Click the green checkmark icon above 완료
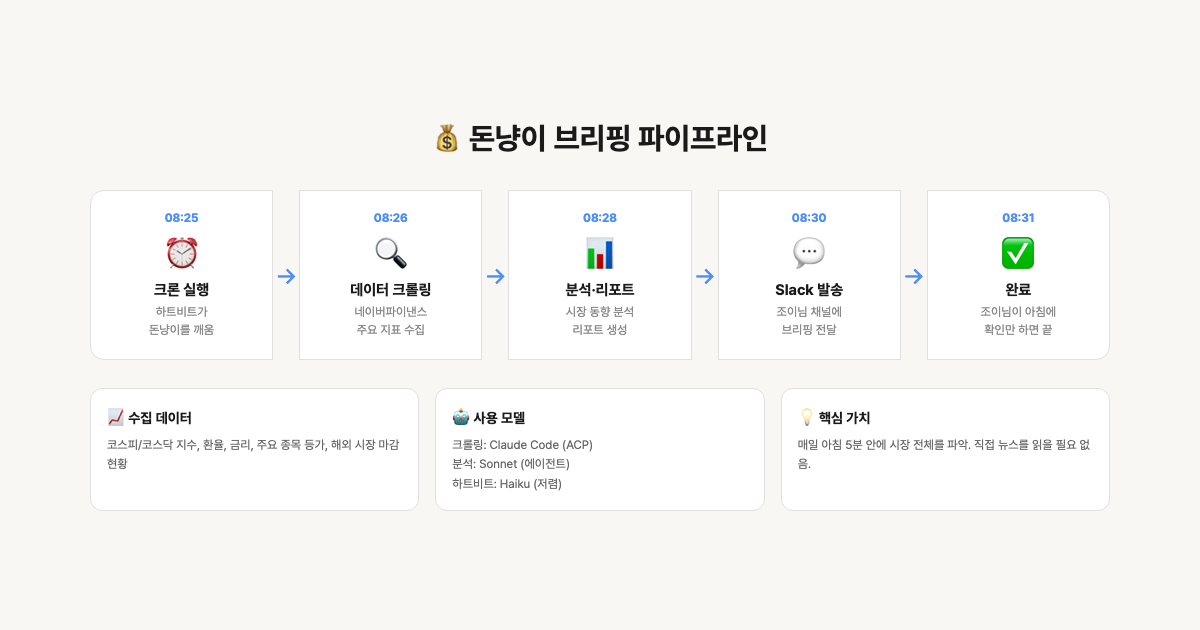This screenshot has height=630, width=1200. 1017,253
